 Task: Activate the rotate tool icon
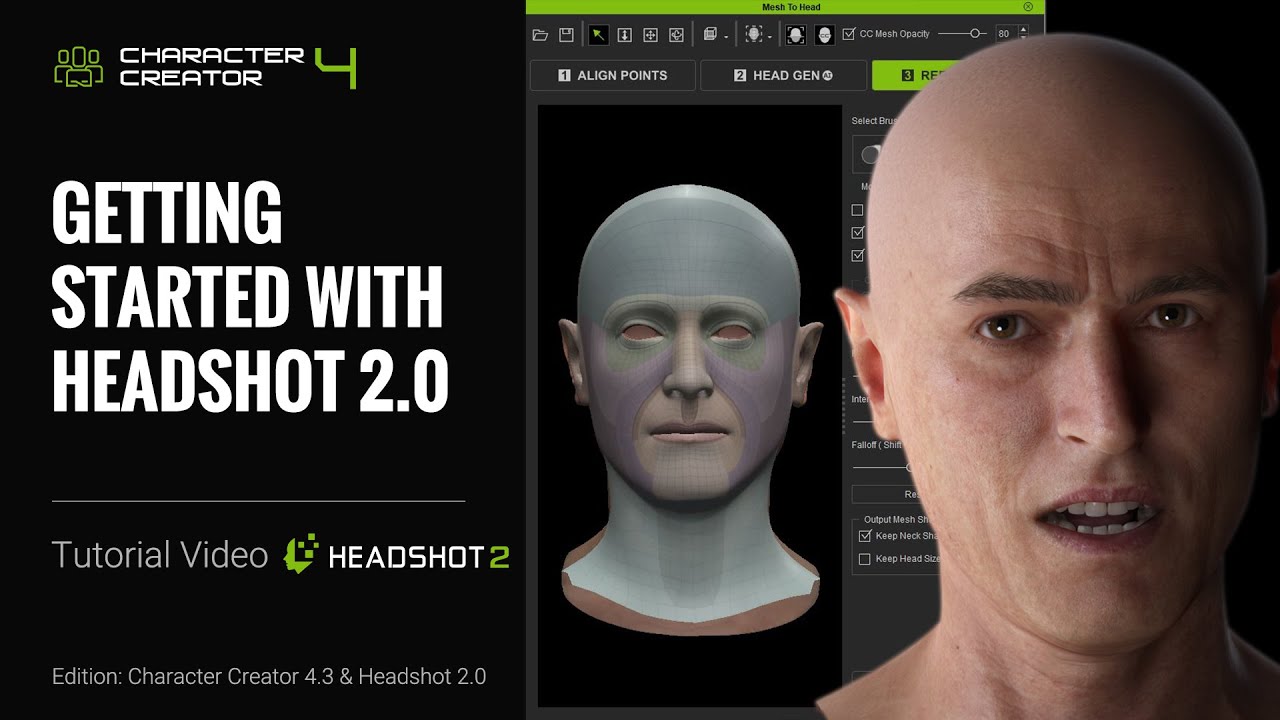tap(676, 35)
